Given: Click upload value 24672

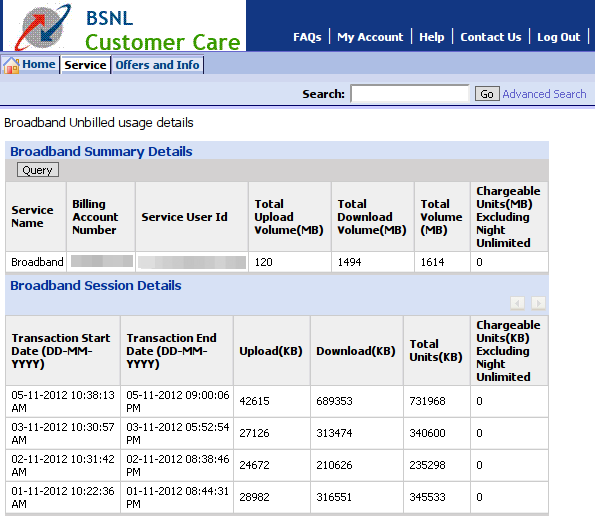Looking at the screenshot, I should pos(254,465).
